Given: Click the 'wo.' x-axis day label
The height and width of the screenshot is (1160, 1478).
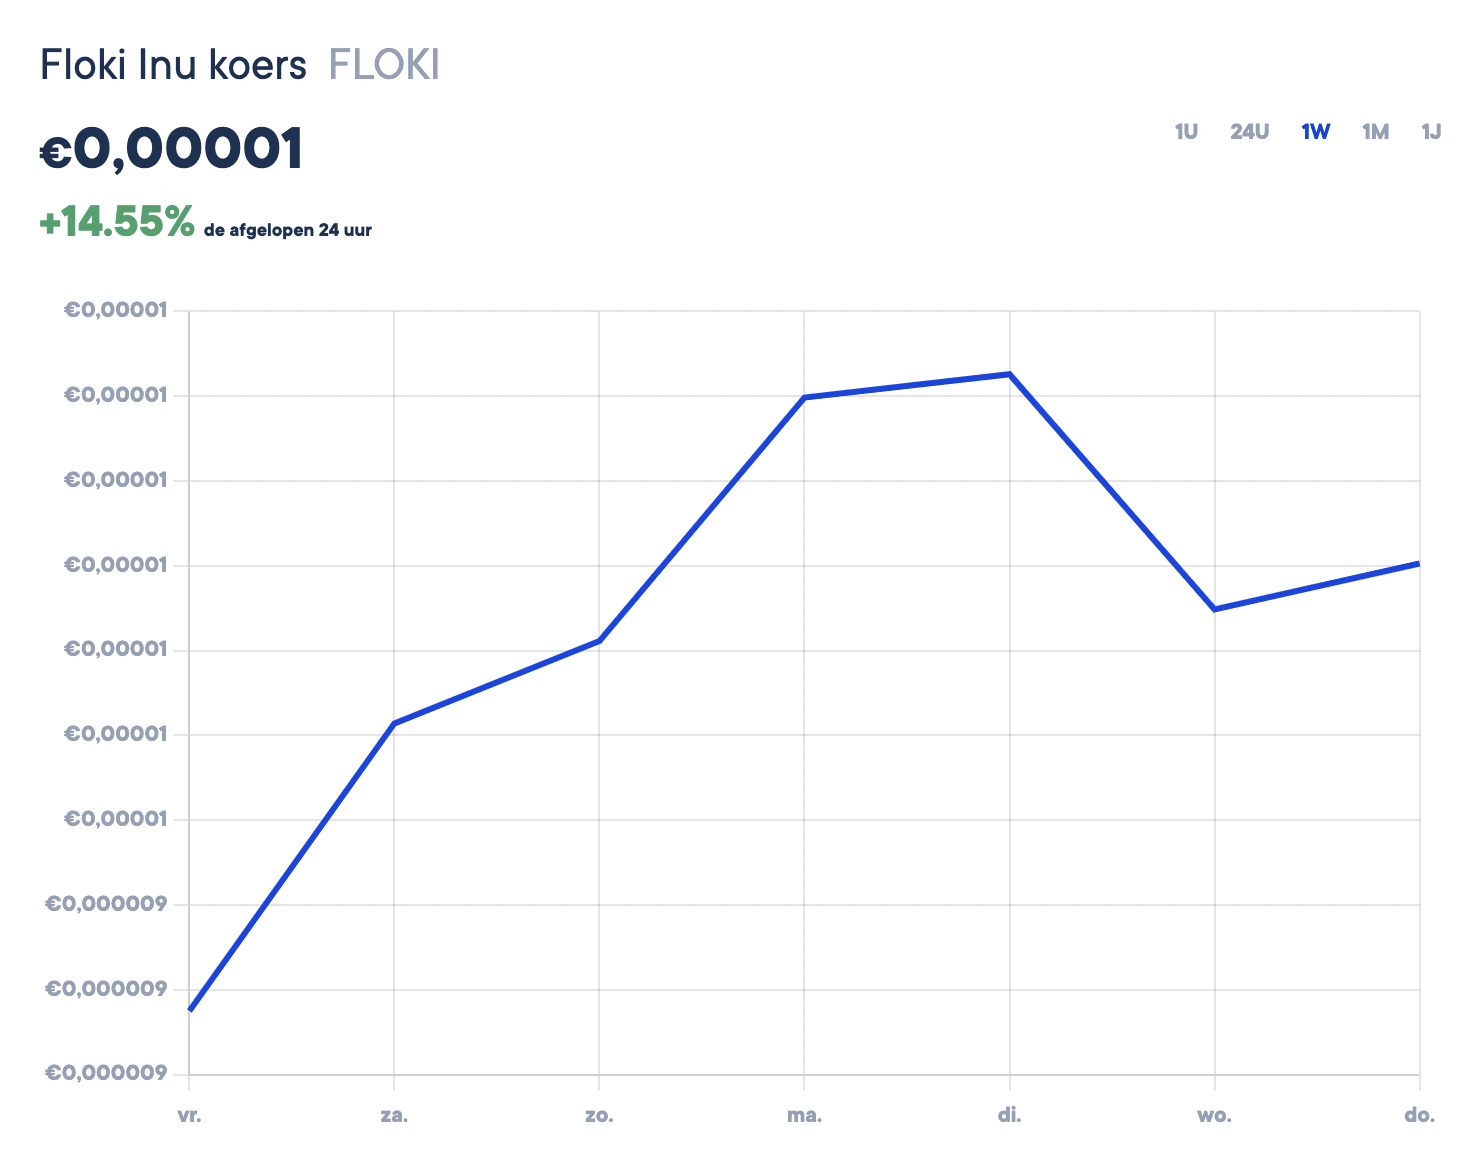Looking at the screenshot, I should tap(1215, 1115).
